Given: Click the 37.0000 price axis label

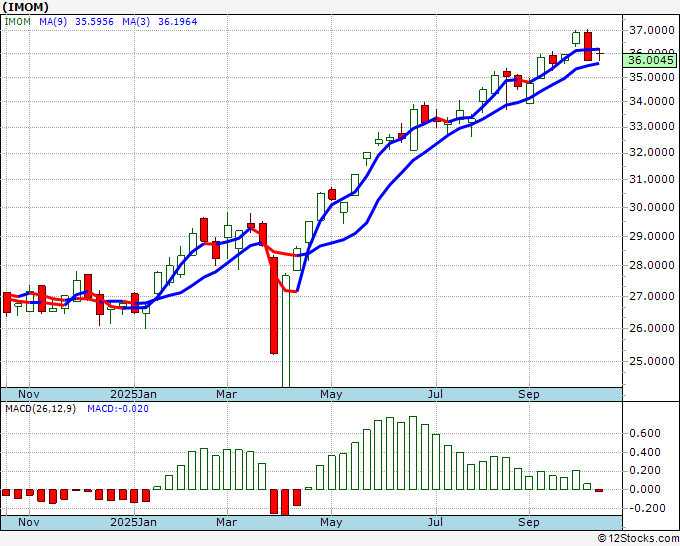Looking at the screenshot, I should 651,30.
